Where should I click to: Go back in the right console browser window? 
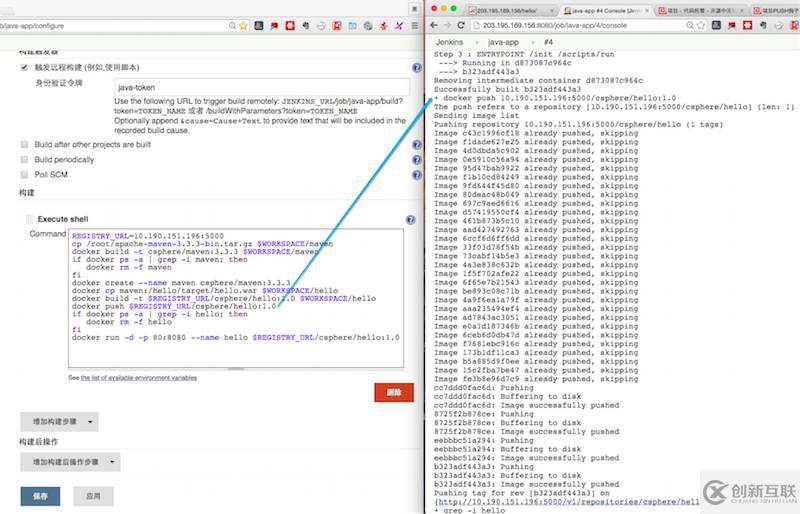(x=434, y=25)
